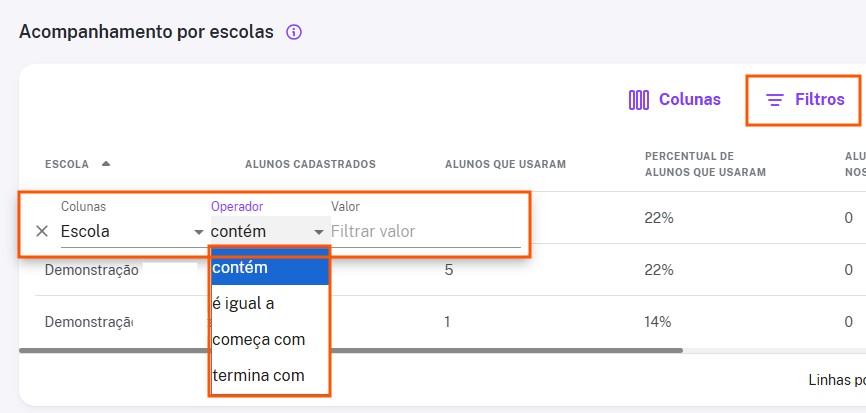The image size is (866, 413).
Task: Click the Filtrar valor input field
Action: (425, 231)
